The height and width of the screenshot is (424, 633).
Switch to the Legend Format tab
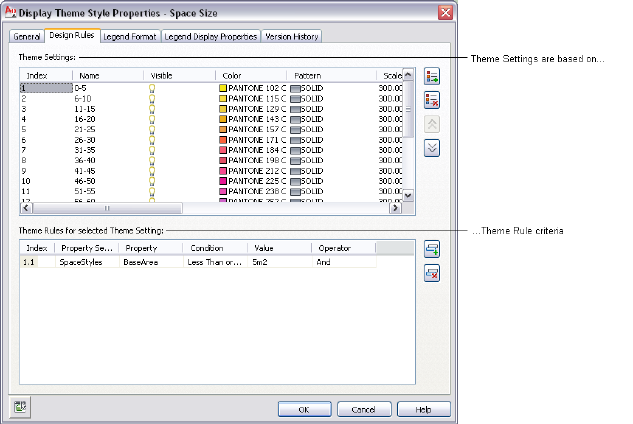[130, 36]
